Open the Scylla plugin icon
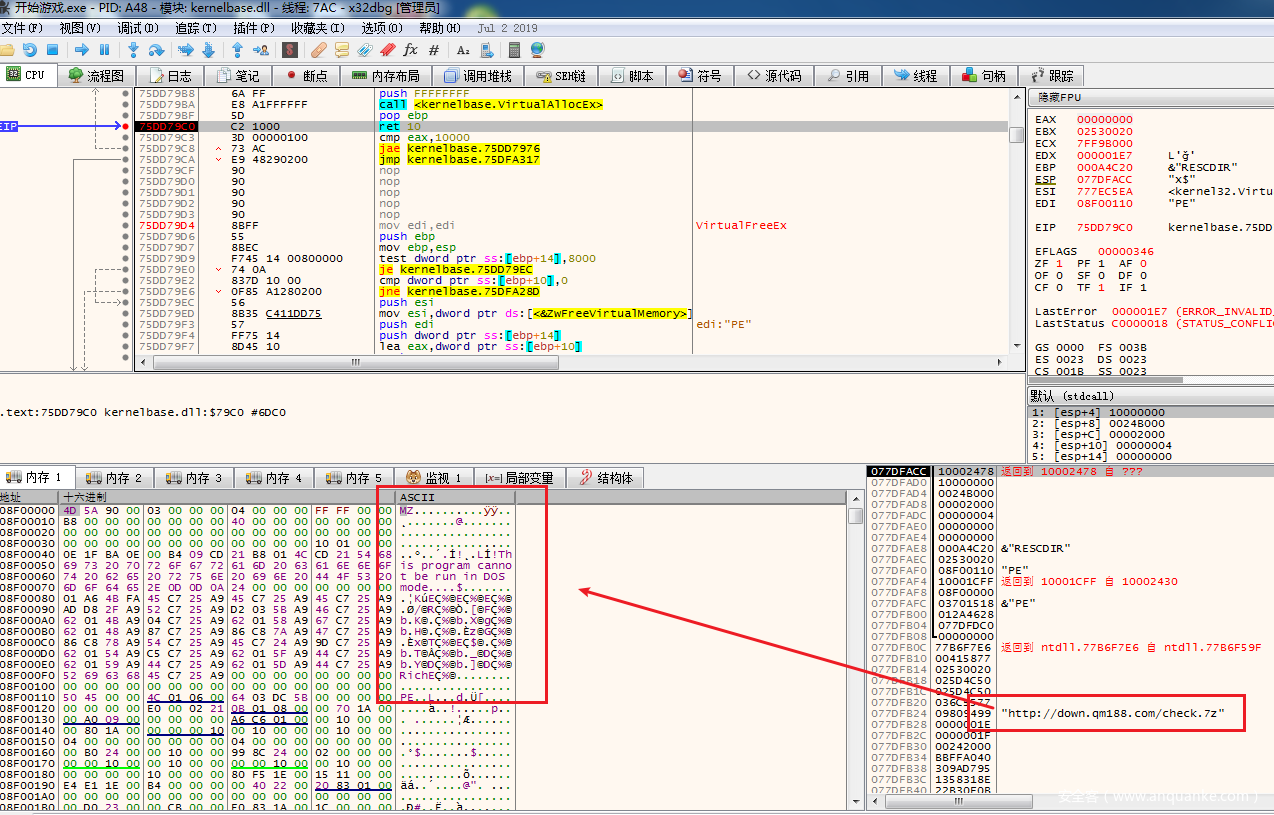Screen dimensions: 1274x815 coord(290,50)
